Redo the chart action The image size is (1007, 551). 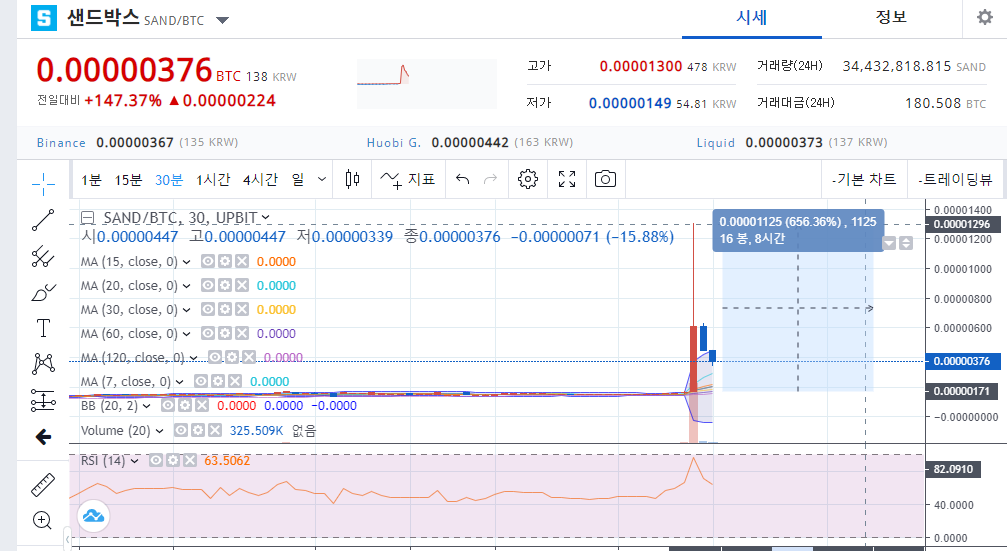pos(490,179)
